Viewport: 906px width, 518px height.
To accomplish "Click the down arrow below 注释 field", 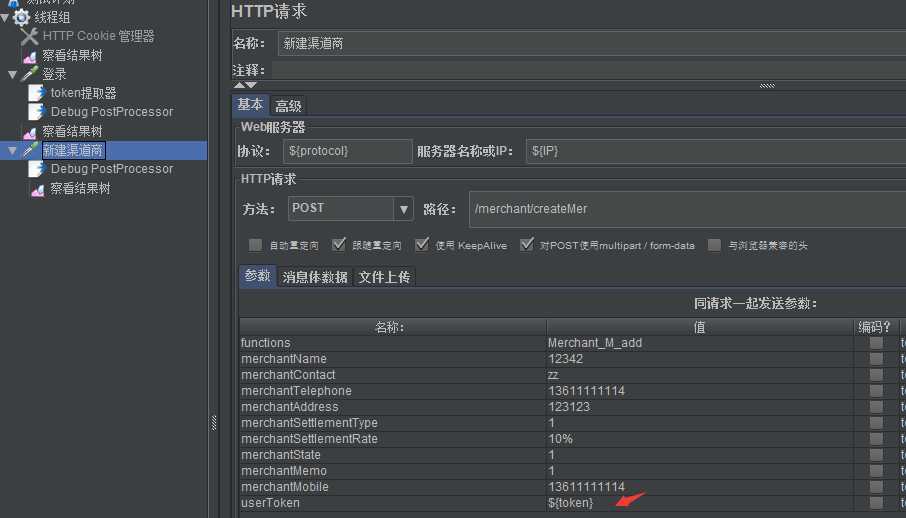I will point(251,85).
